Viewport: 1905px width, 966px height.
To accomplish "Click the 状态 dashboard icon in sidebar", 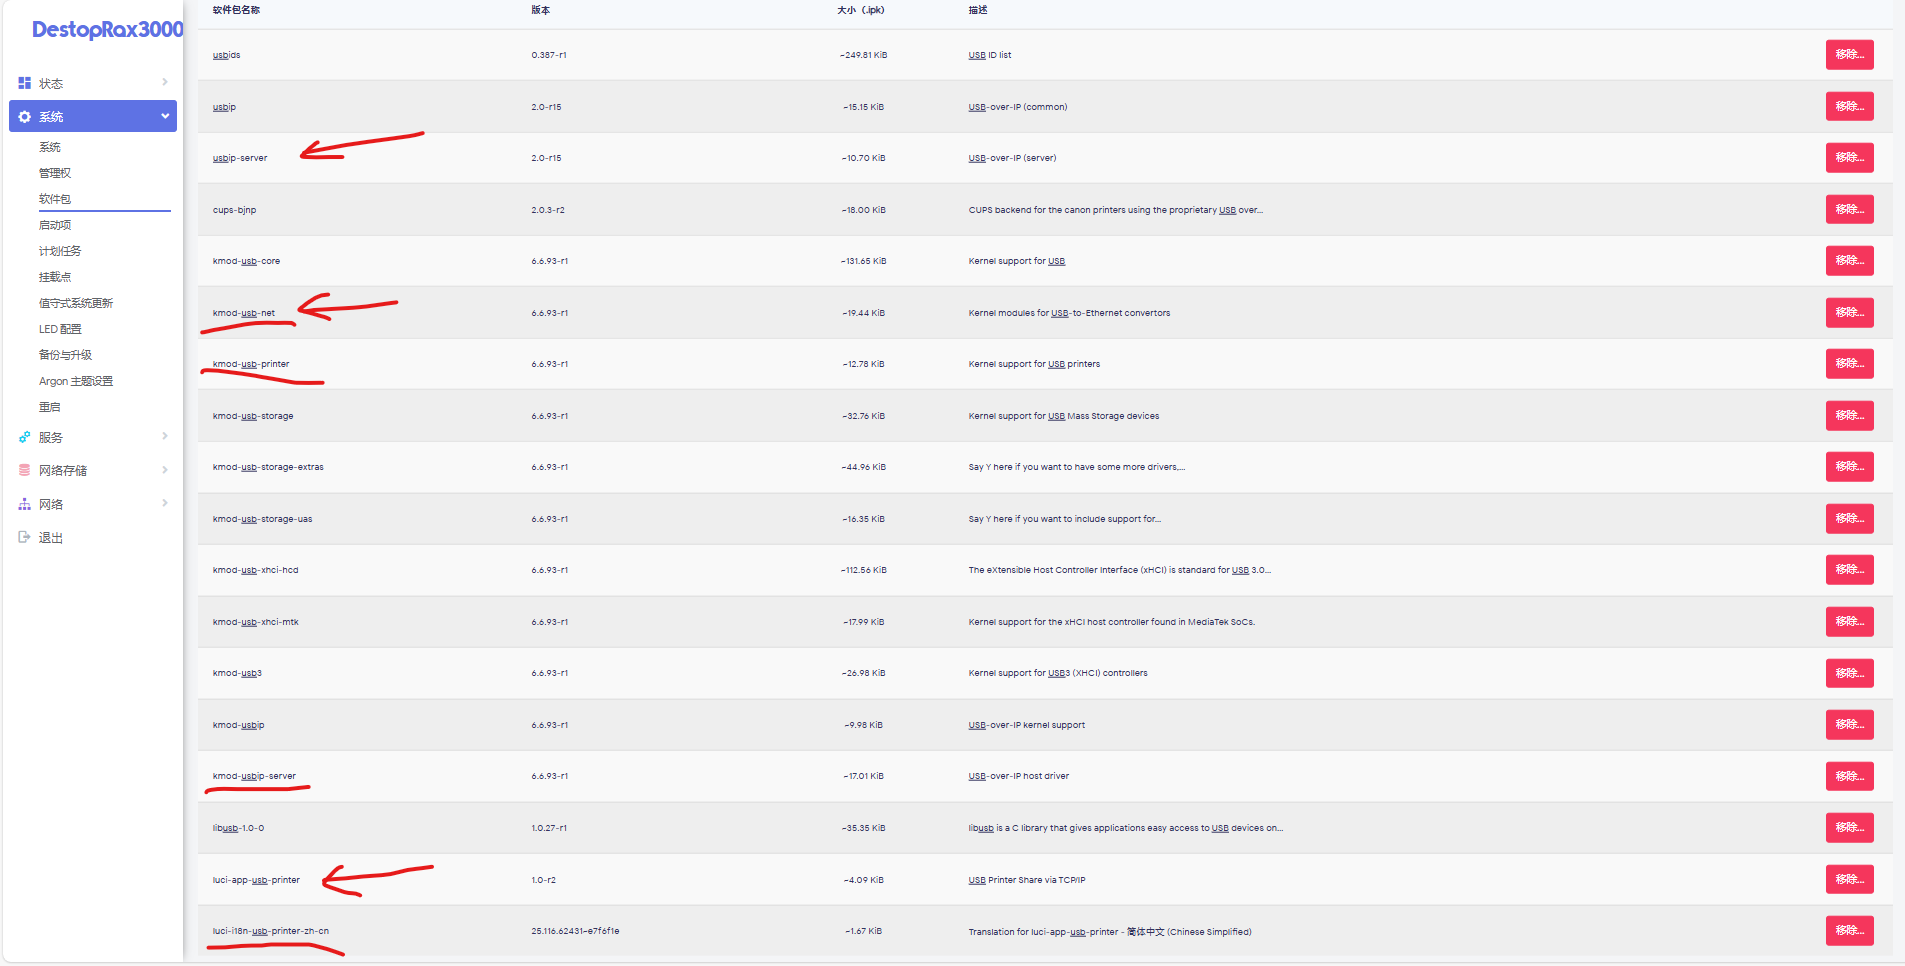I will click(x=25, y=83).
